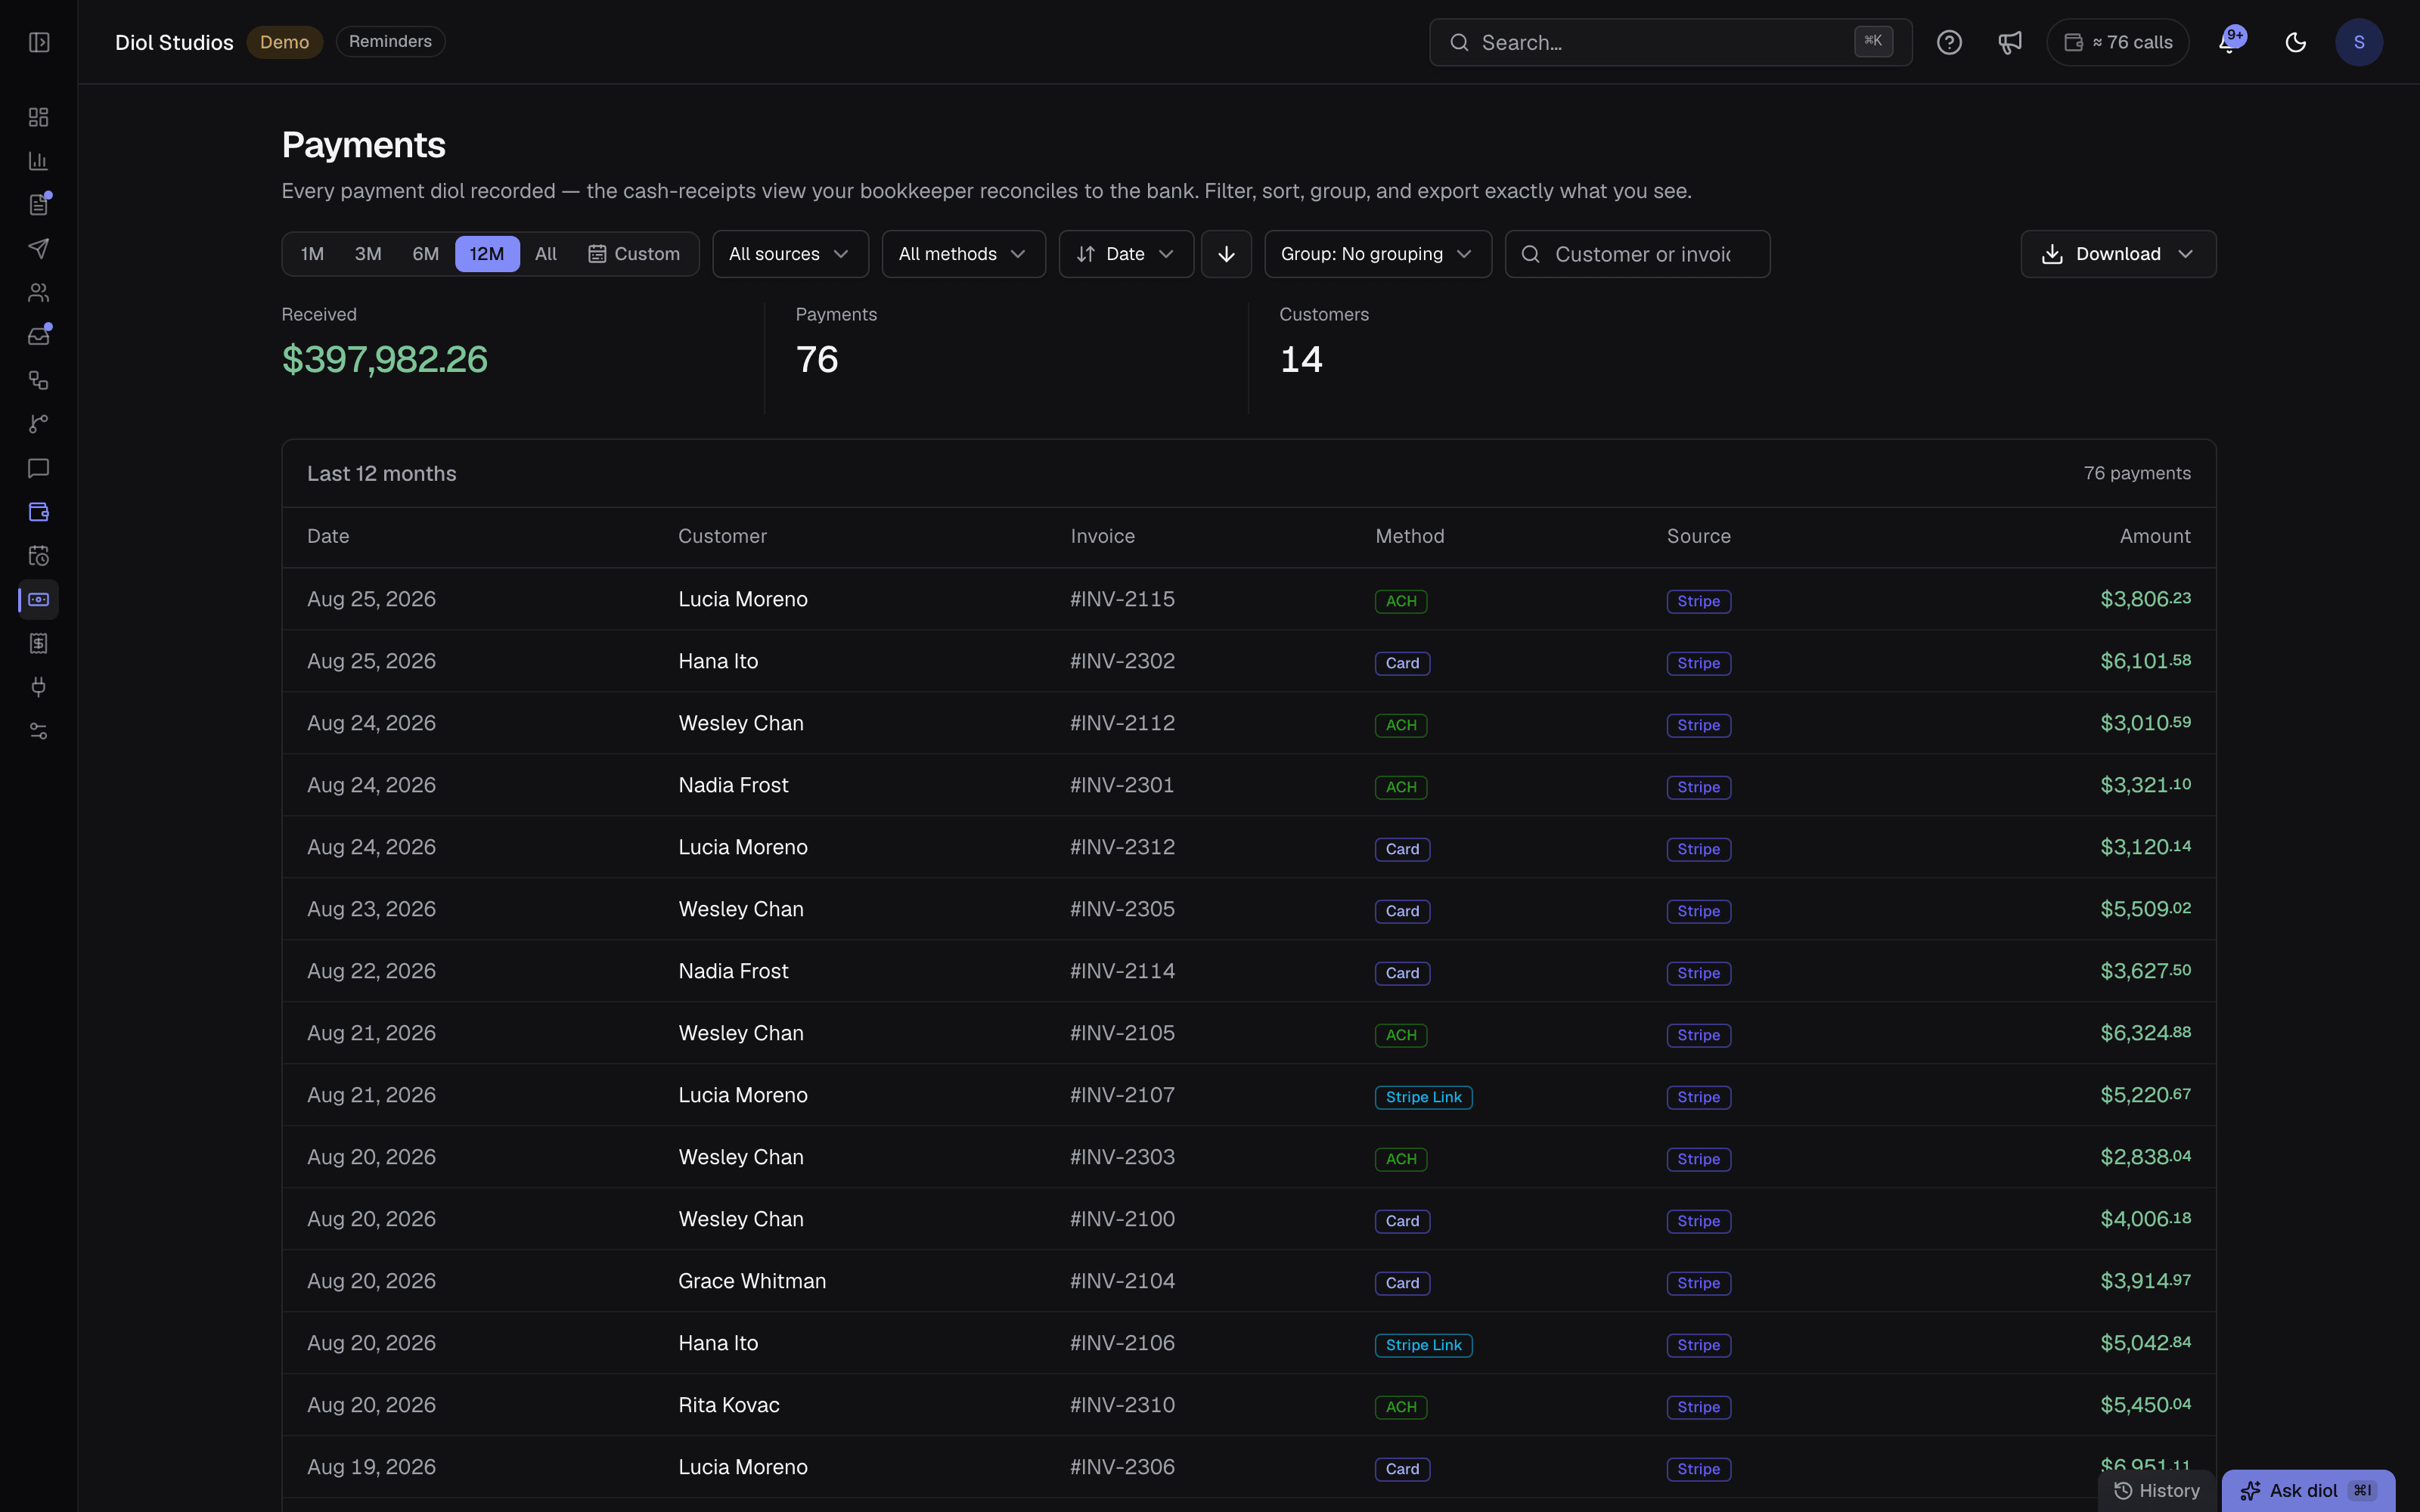Click invoice #INV-2100
The height and width of the screenshot is (1512, 2420).
coord(1122,1219)
